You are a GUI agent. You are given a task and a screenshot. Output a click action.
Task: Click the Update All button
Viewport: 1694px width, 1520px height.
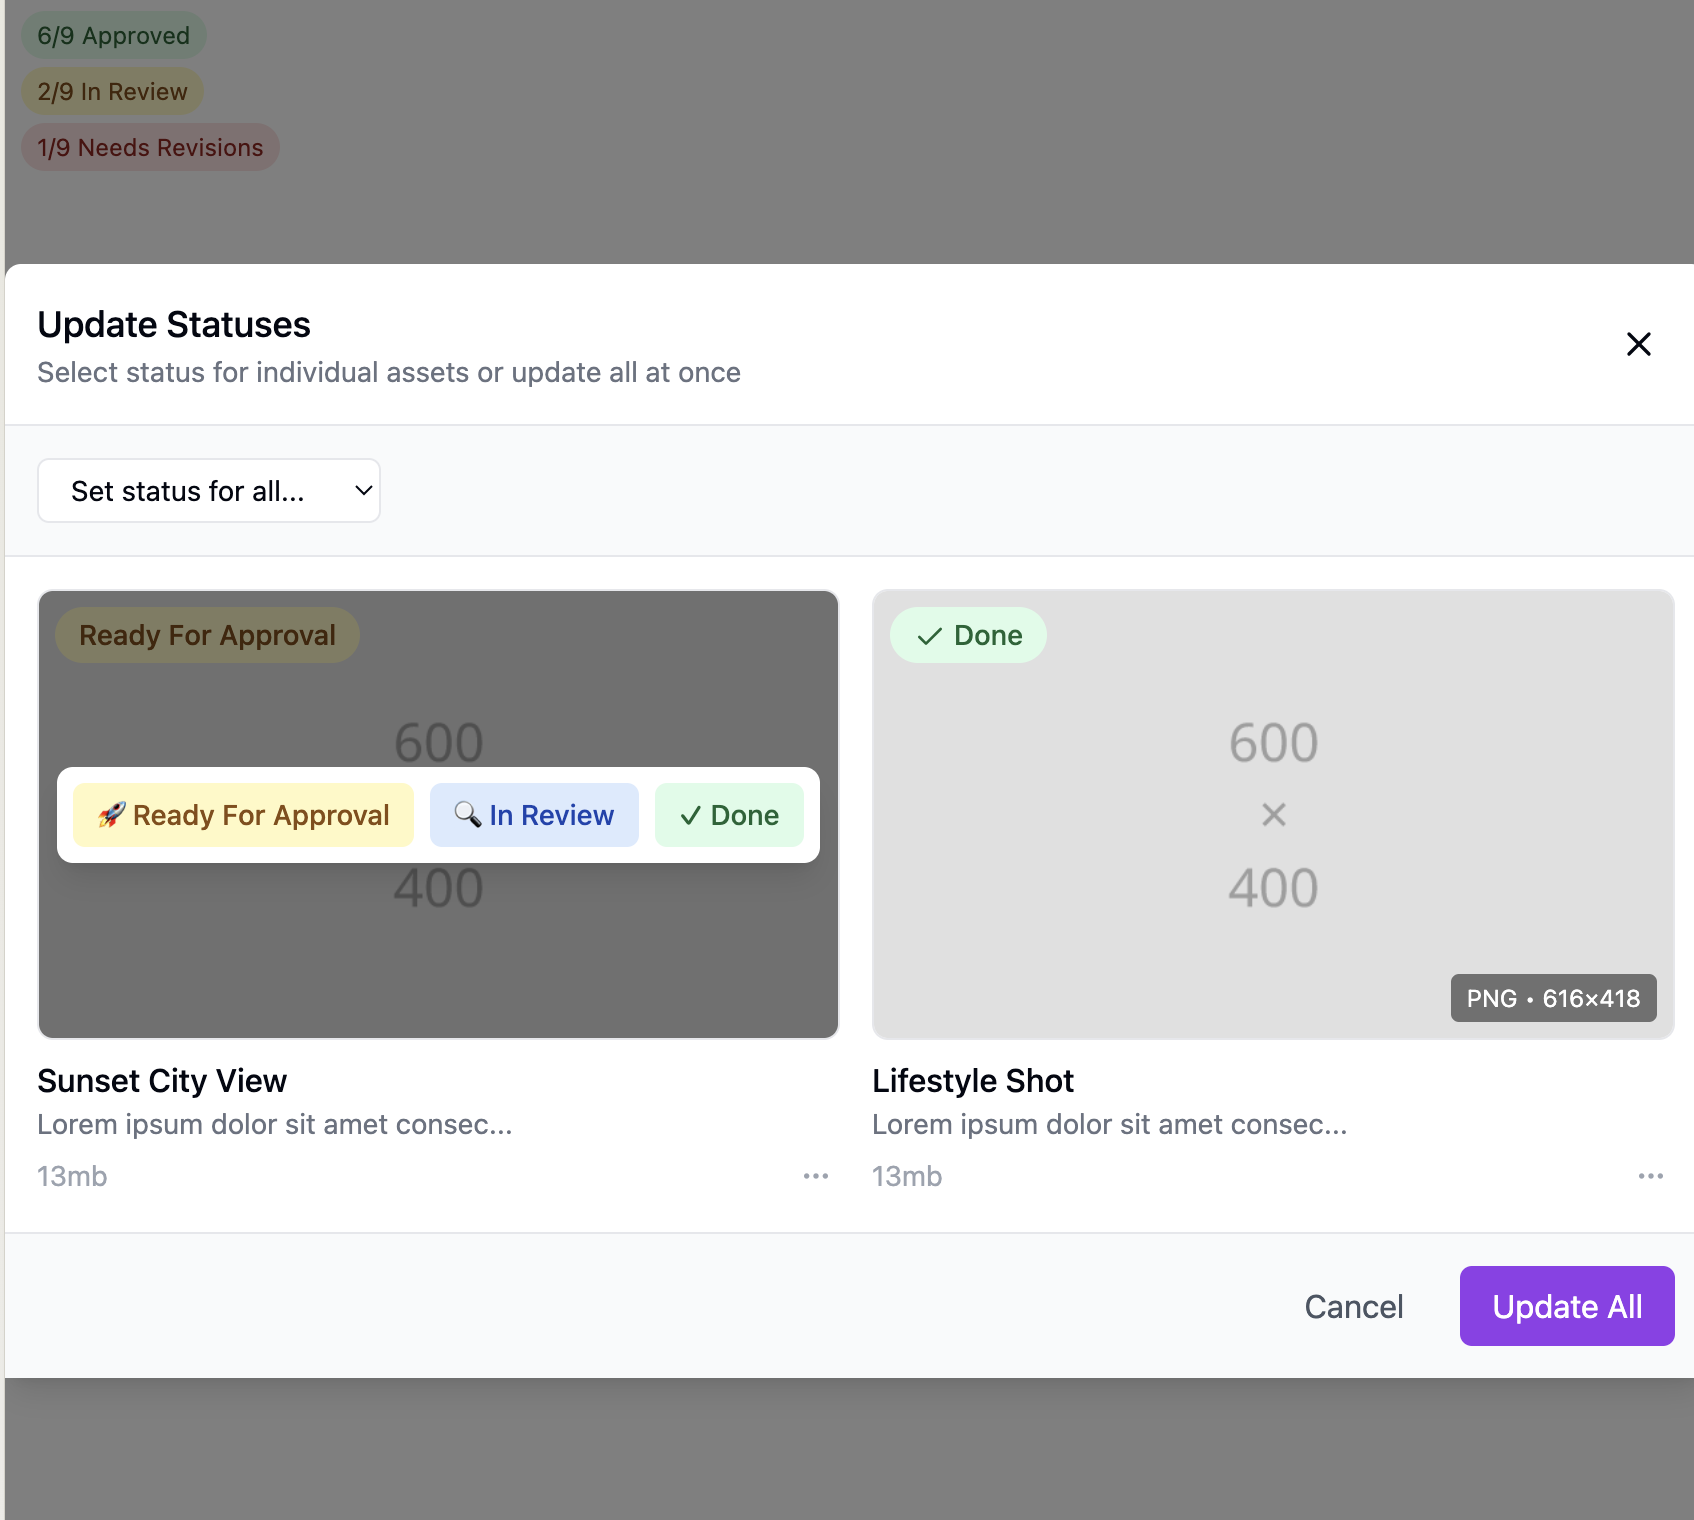(1566, 1306)
